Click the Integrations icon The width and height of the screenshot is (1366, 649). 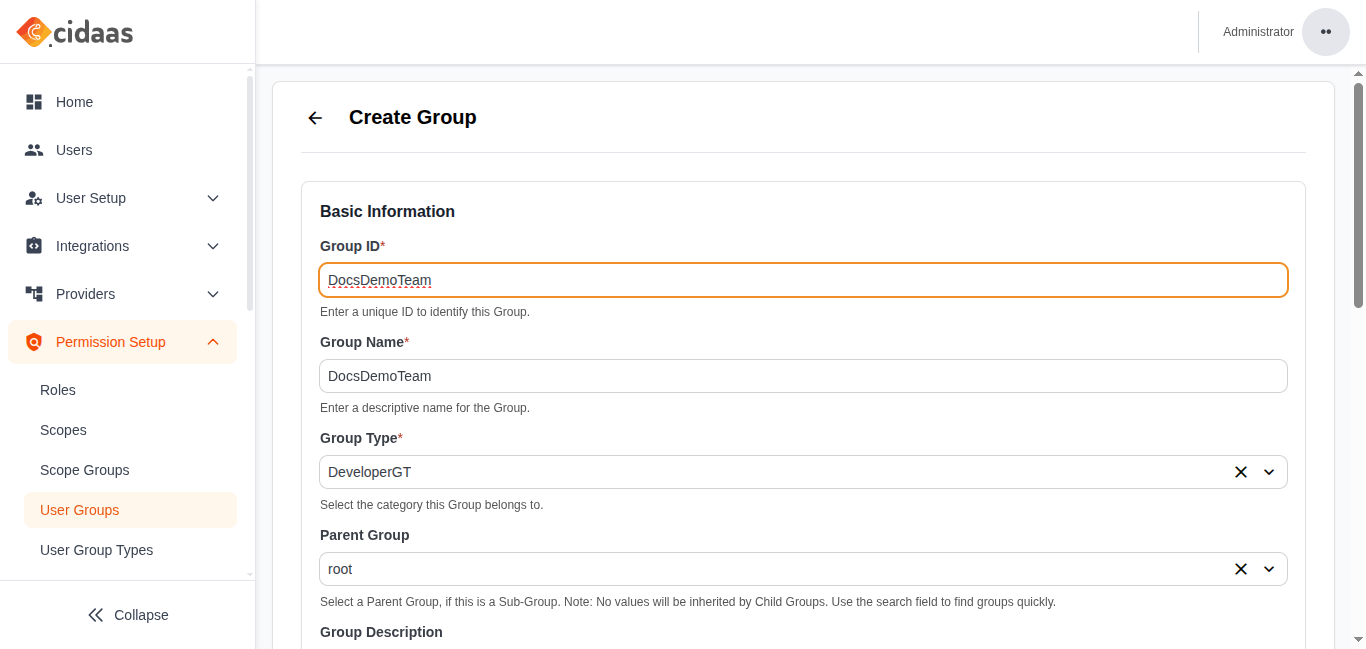(x=34, y=246)
